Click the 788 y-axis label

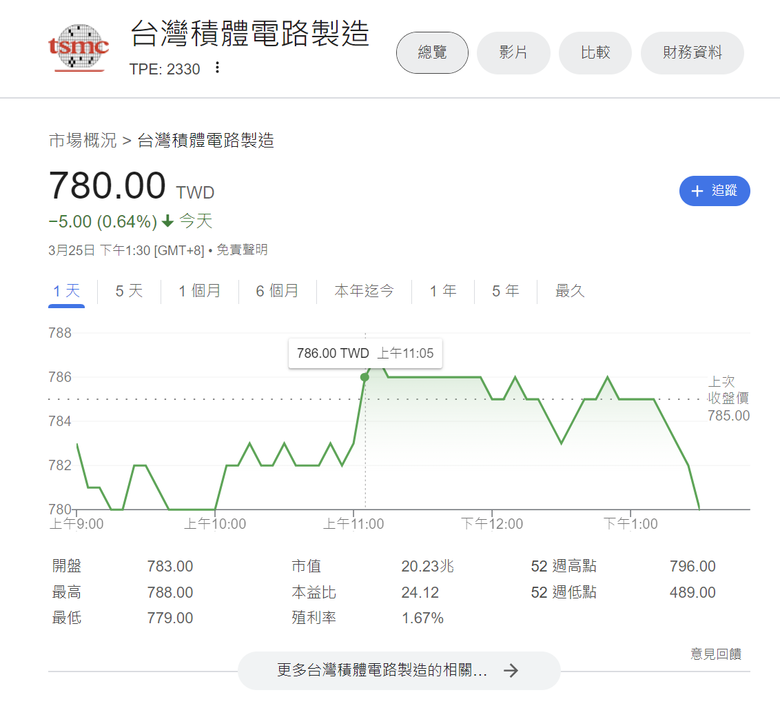[60, 333]
